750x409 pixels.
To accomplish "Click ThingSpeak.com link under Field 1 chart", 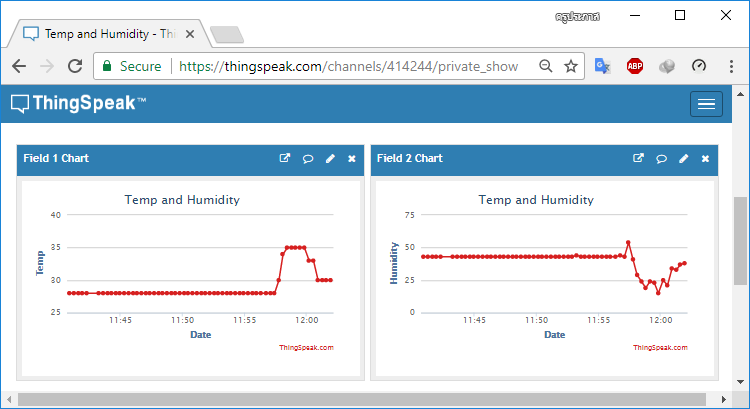I will click(x=306, y=347).
